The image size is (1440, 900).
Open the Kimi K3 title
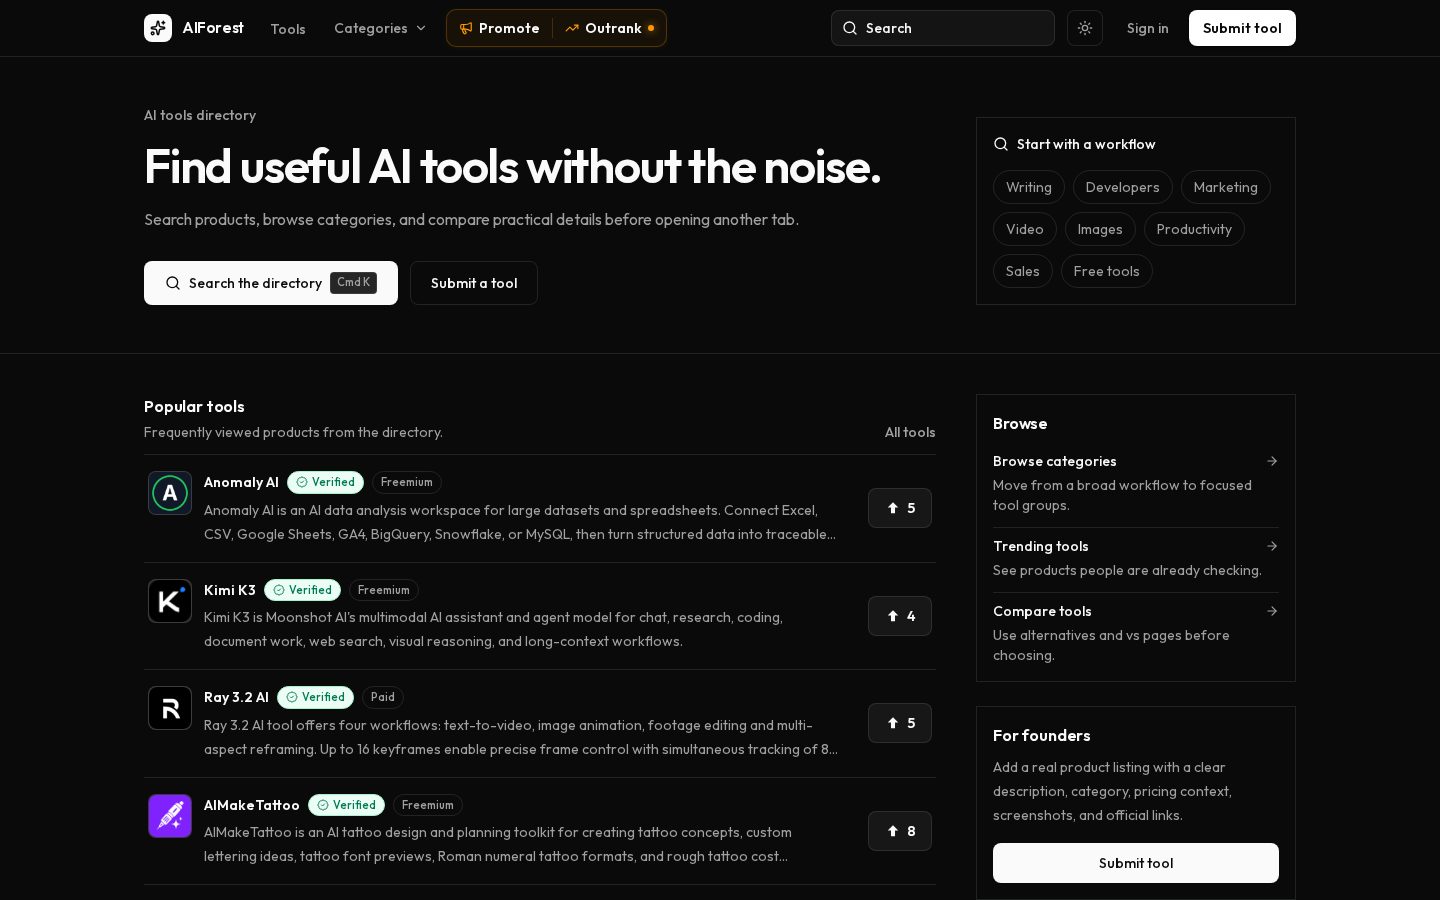coord(230,590)
